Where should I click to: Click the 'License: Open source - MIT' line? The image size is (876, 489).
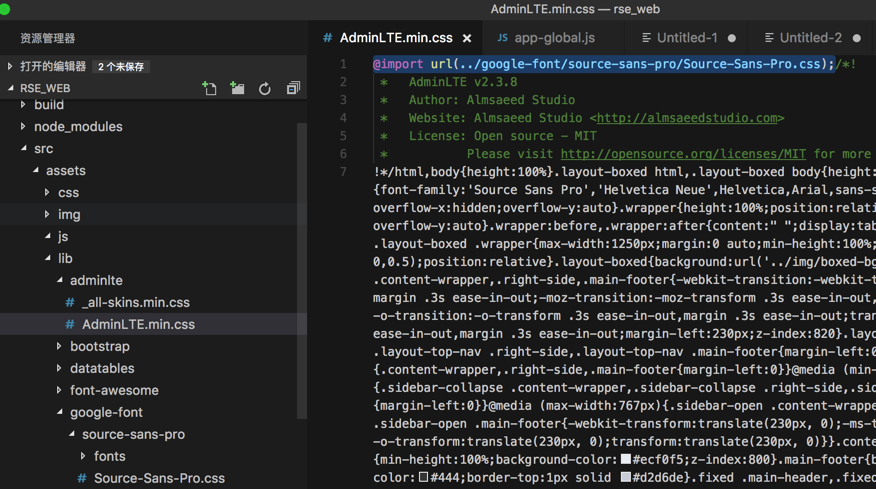coord(503,136)
